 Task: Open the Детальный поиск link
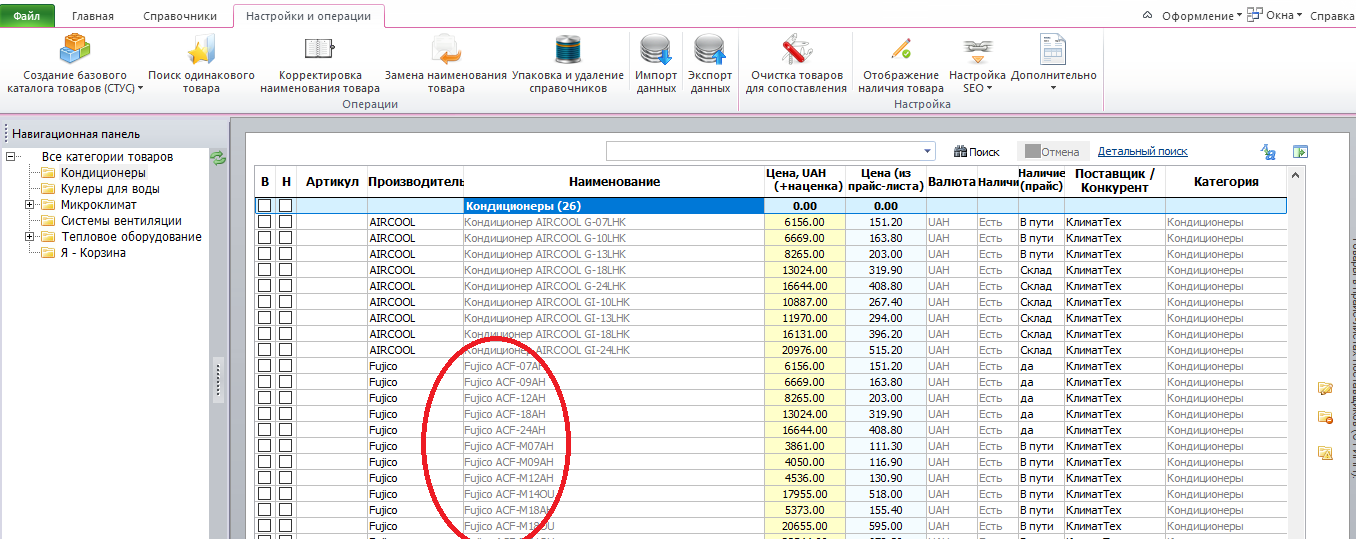click(1143, 151)
